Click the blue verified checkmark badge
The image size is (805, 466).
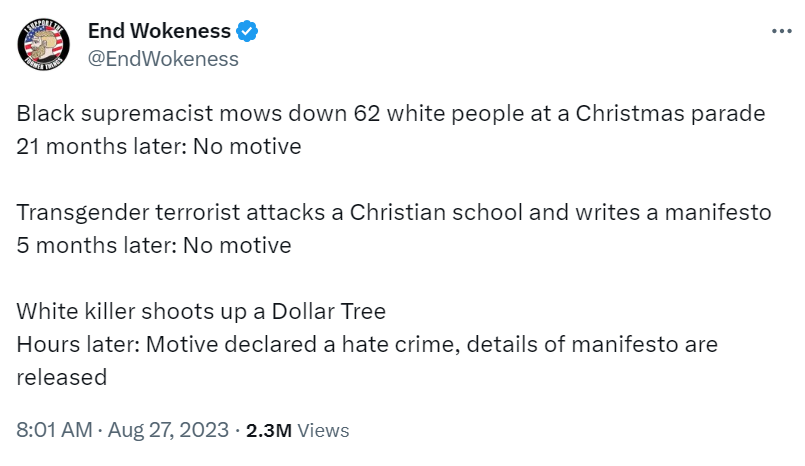[248, 32]
